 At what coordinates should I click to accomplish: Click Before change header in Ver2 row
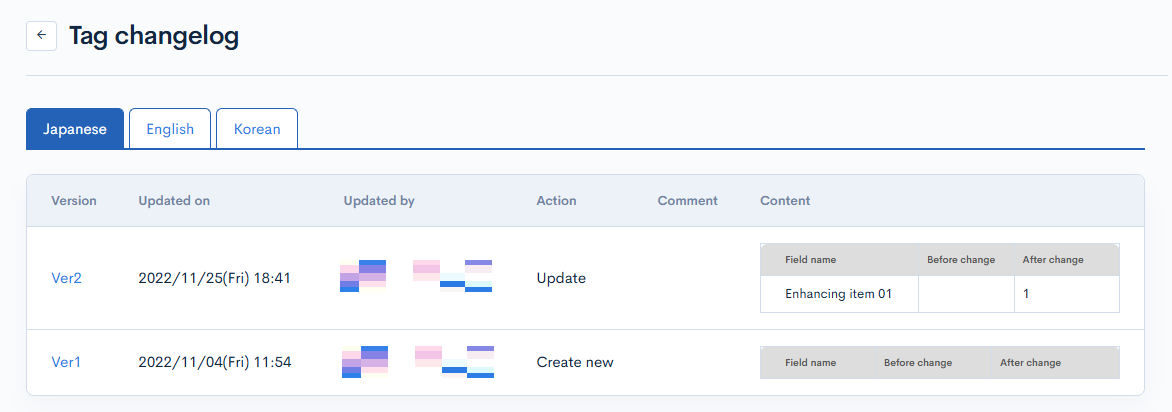click(960, 259)
